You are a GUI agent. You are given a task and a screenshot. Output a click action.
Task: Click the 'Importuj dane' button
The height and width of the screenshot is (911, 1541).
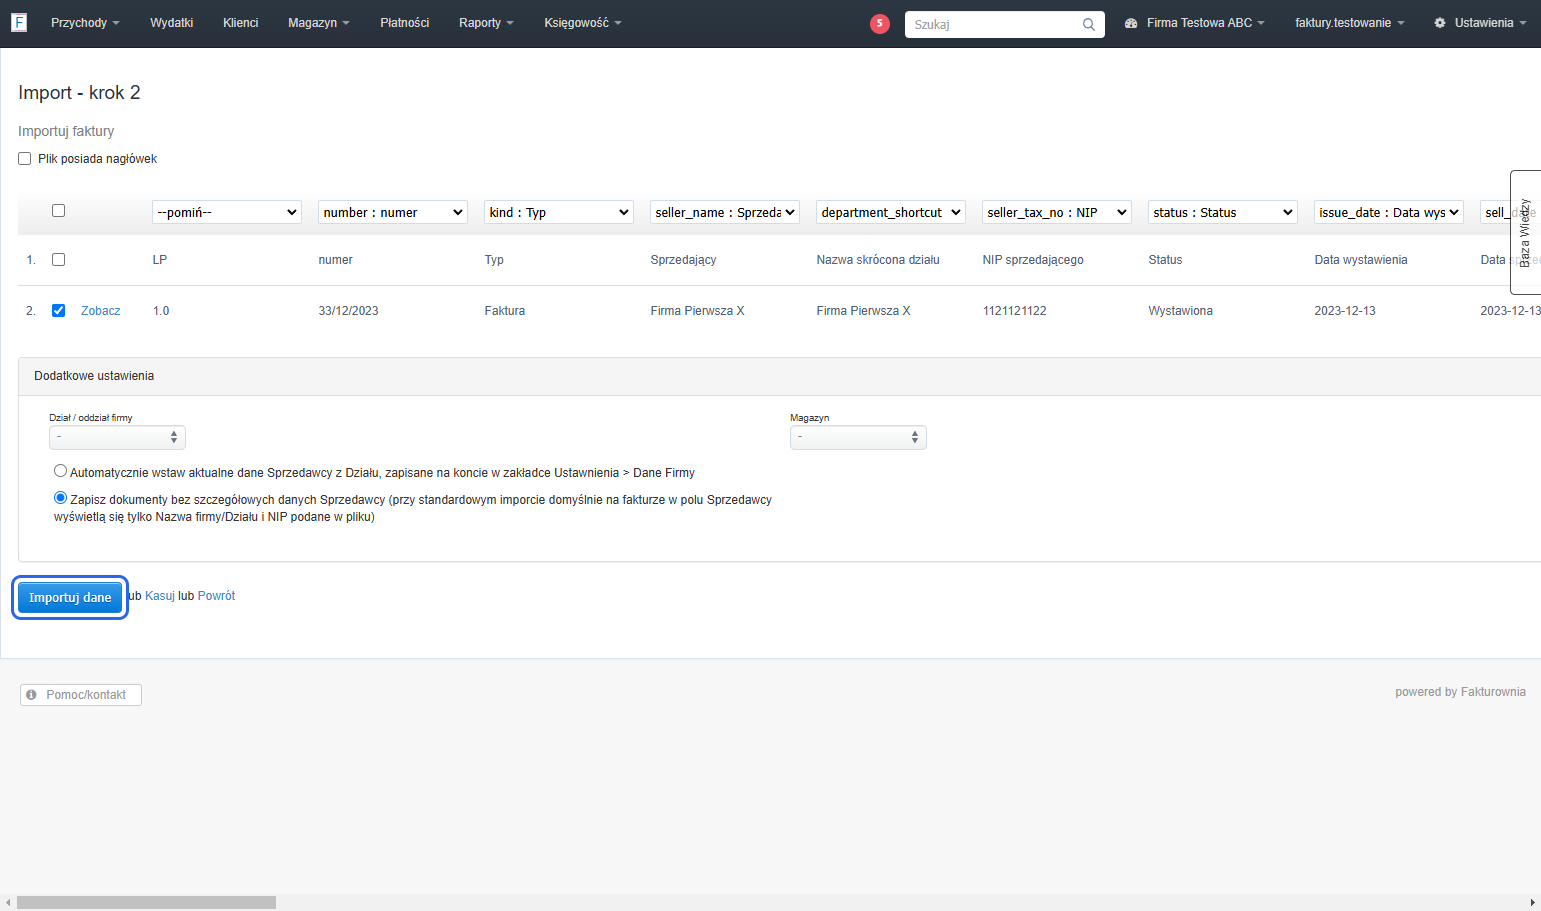point(70,597)
